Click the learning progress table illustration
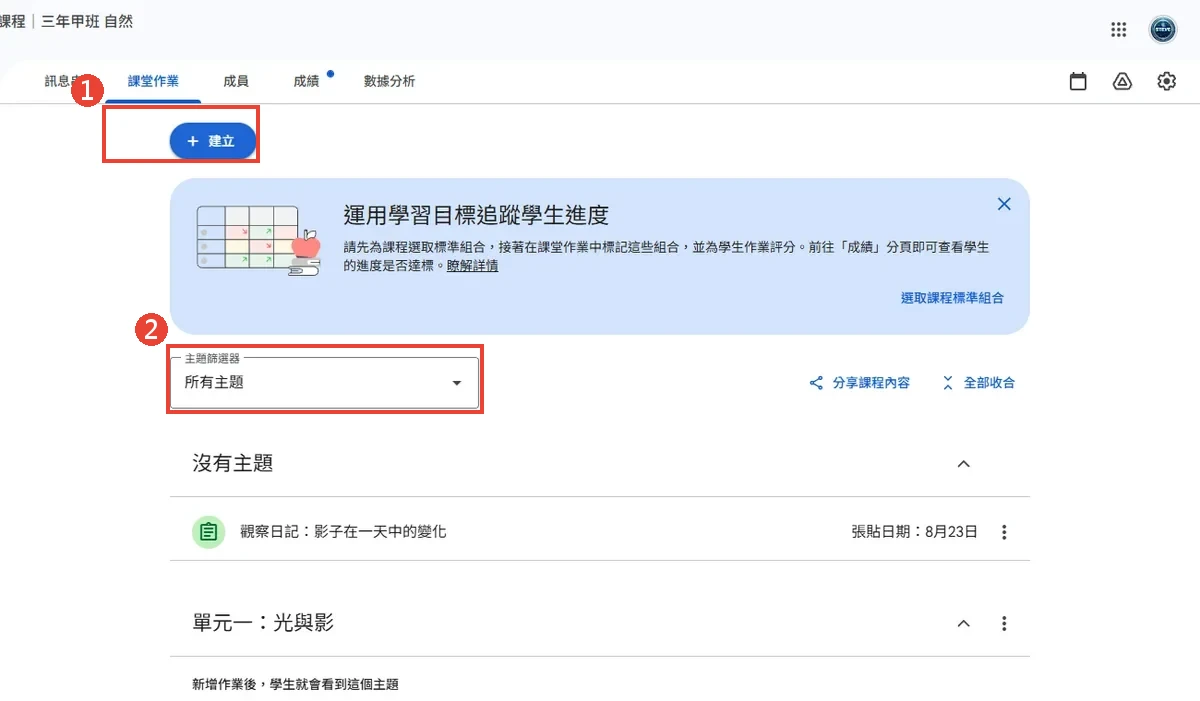 pos(258,239)
